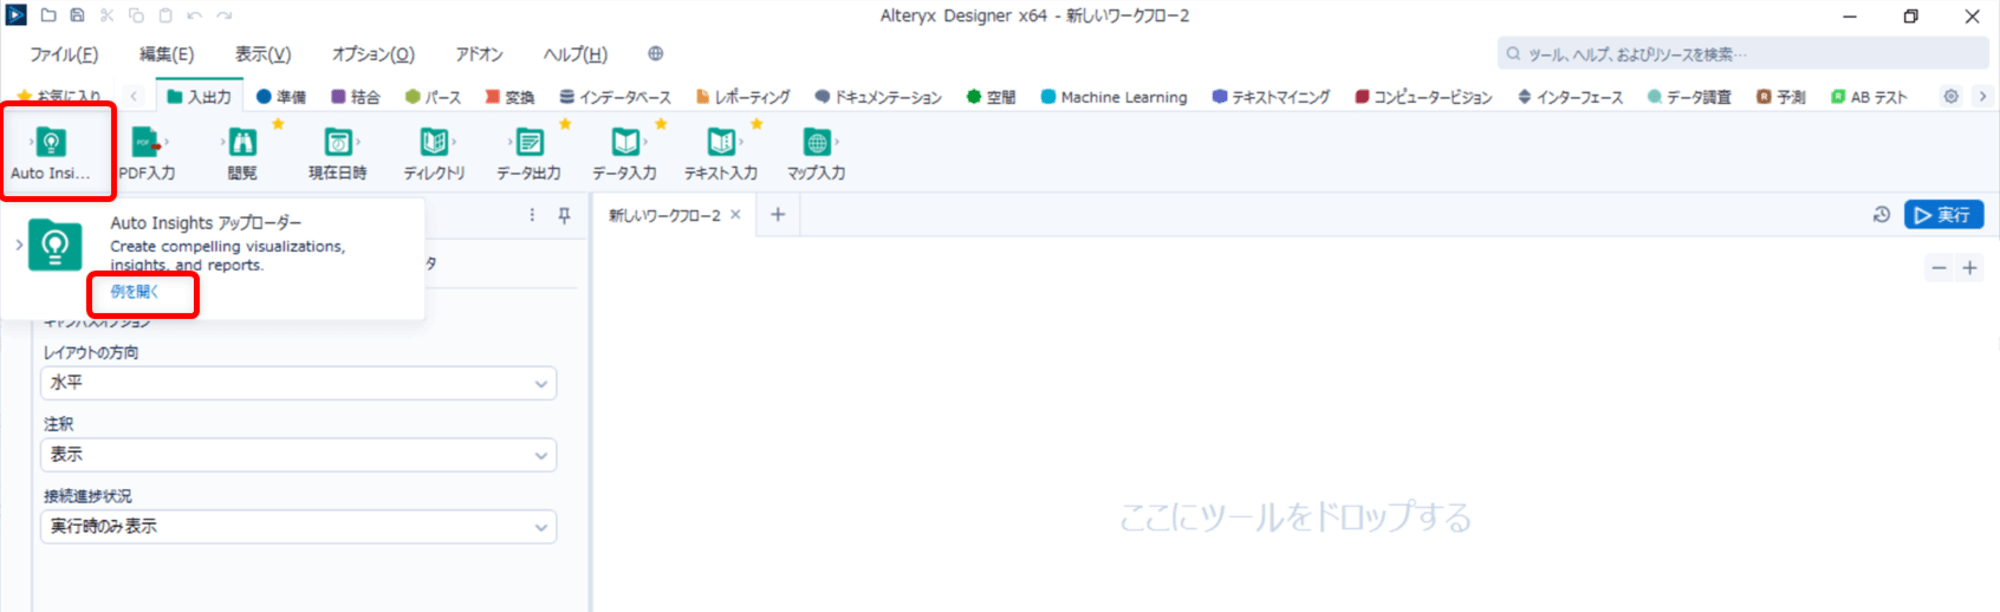This screenshot has width=2000, height=612.
Task: Pin the configuration panel
Action: coord(564,215)
